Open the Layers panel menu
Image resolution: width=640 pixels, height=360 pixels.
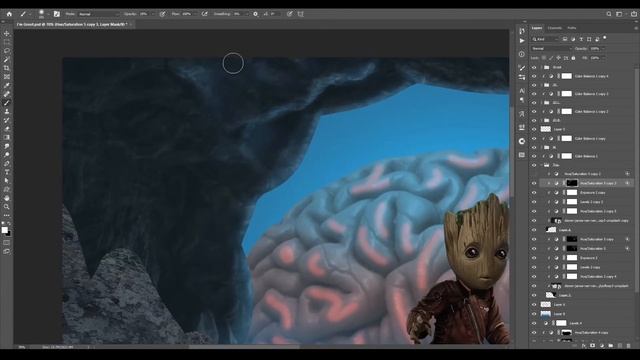(636, 28)
